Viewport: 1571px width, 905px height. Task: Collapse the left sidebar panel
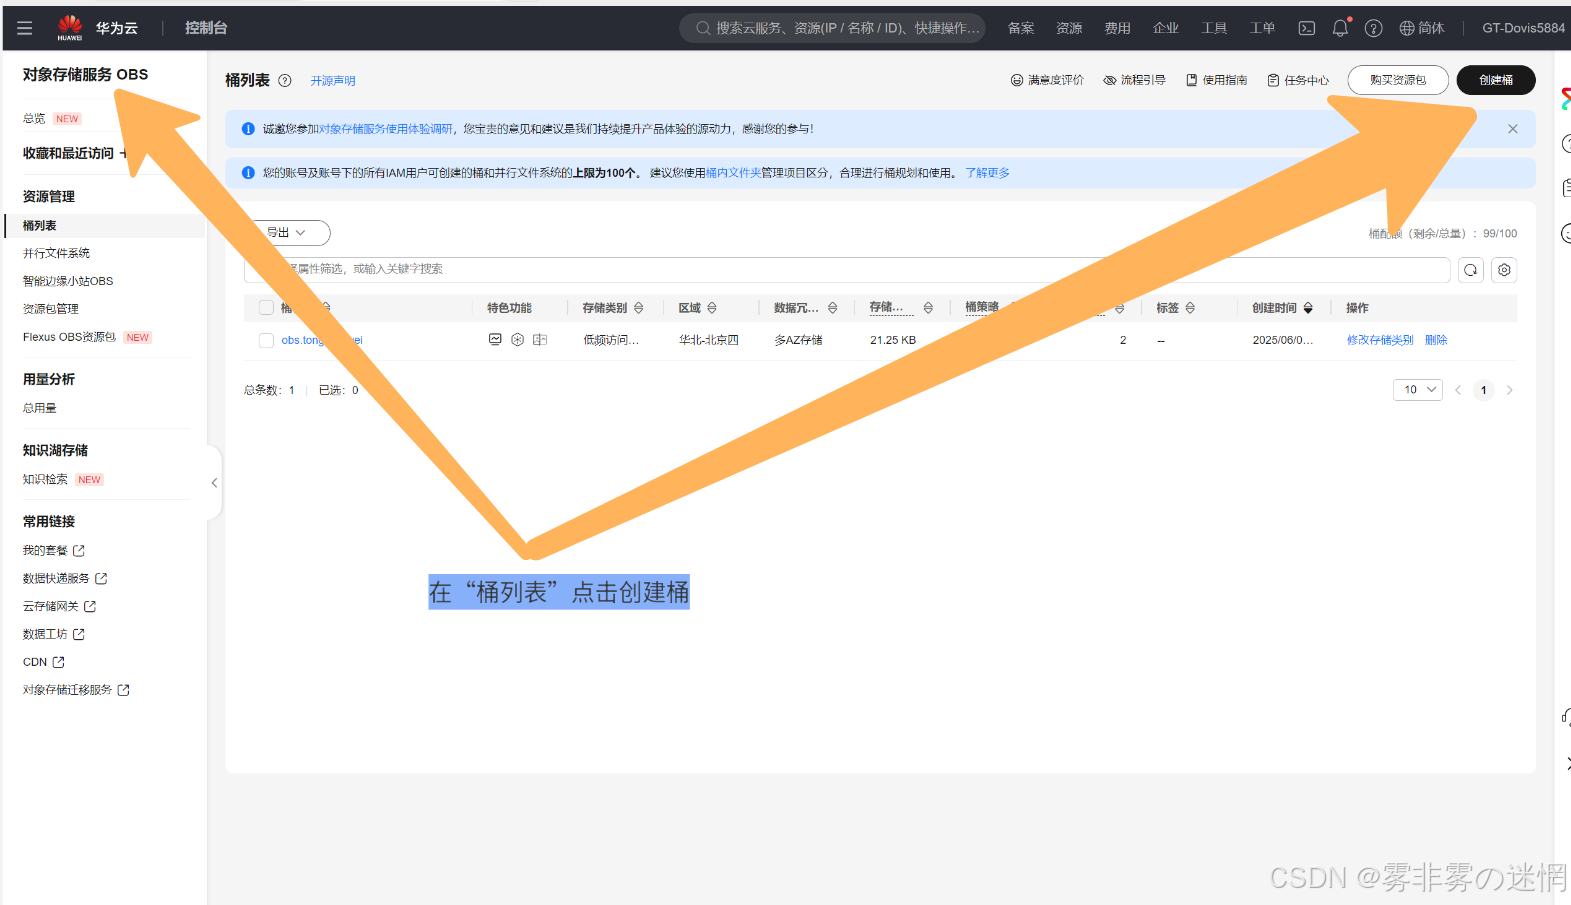tap(214, 483)
